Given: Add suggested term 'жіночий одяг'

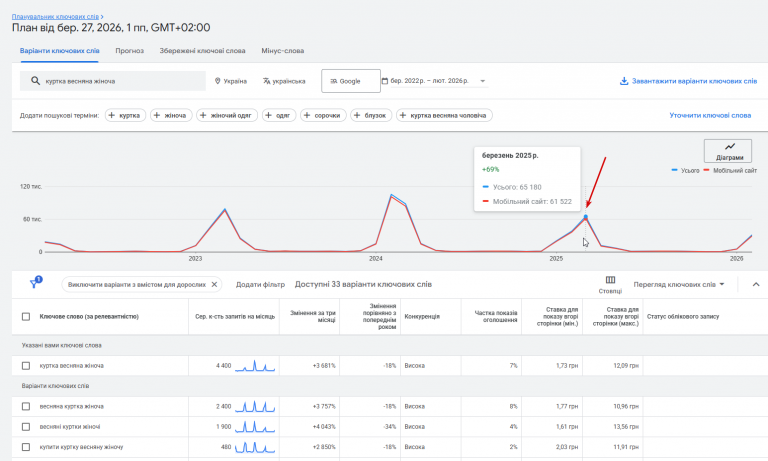Looking at the screenshot, I should (x=229, y=116).
